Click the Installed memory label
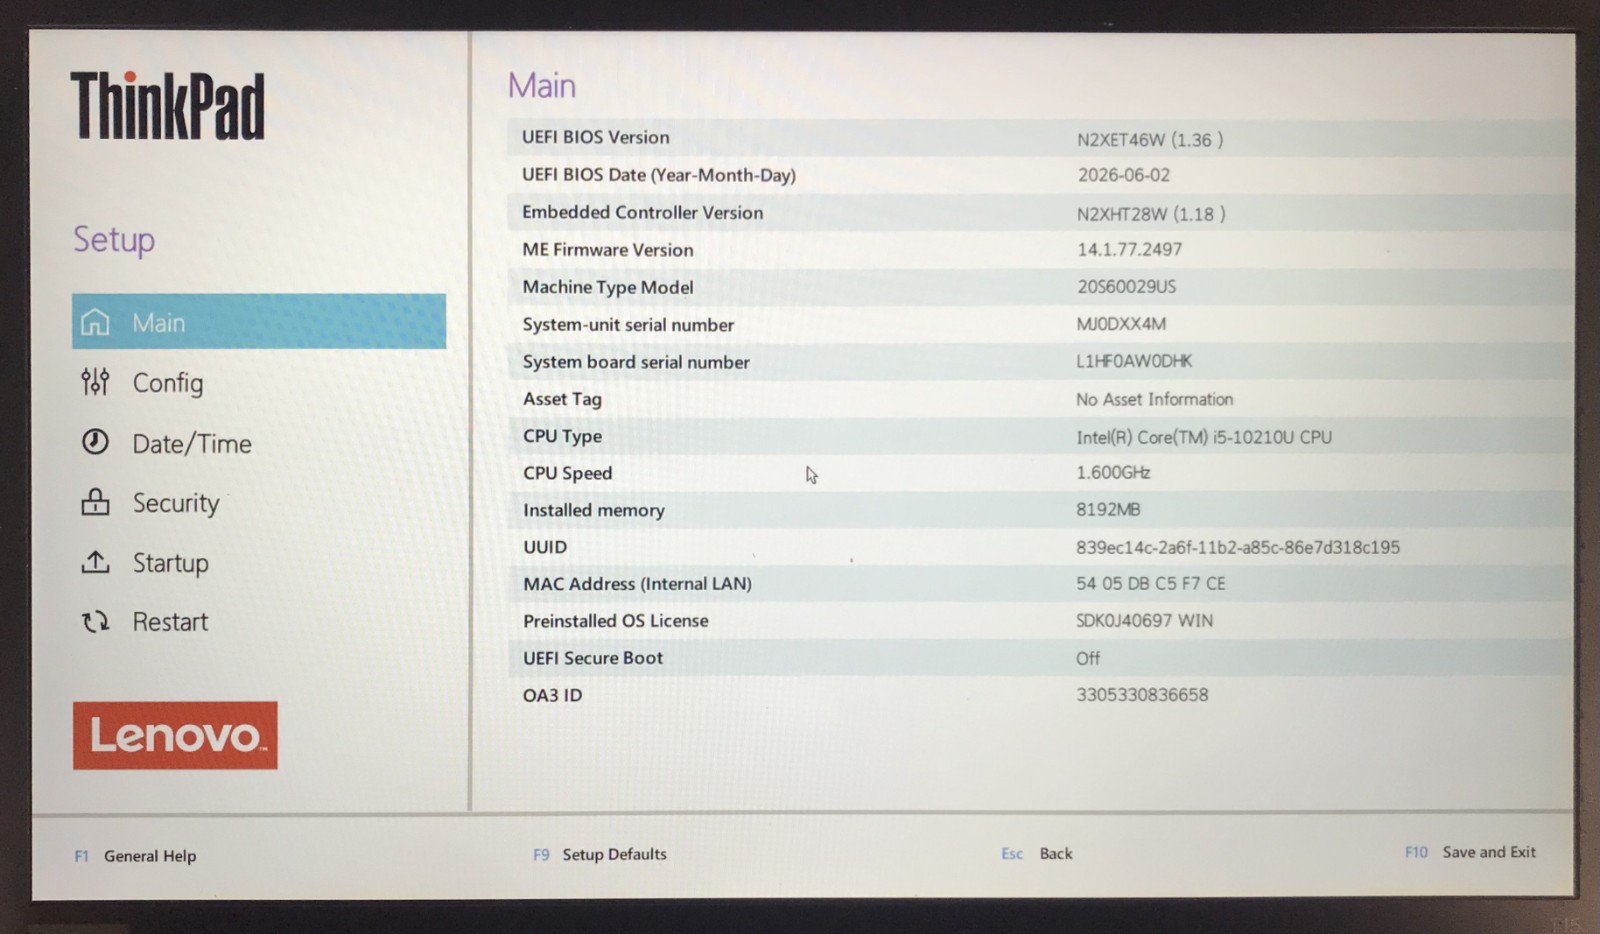 (x=594, y=510)
